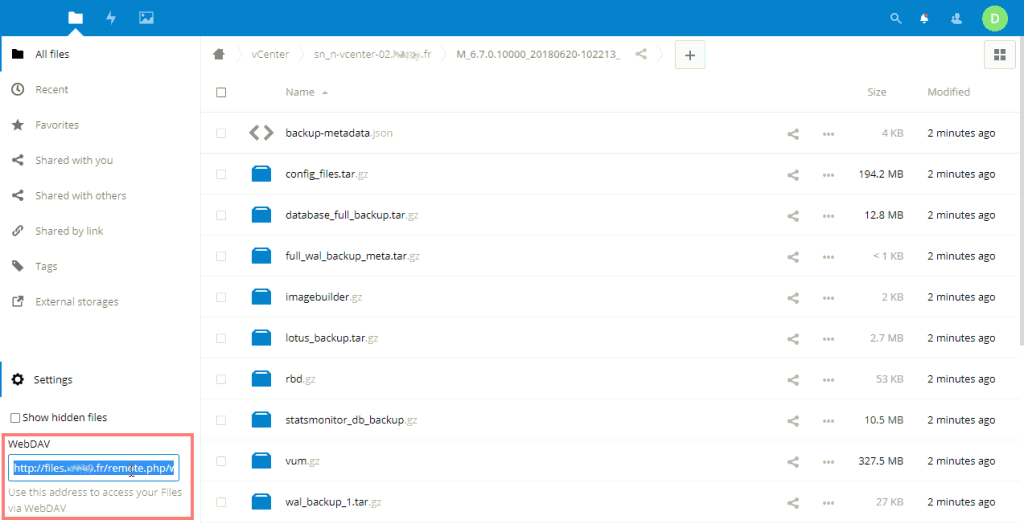This screenshot has height=524, width=1024.
Task: Toggle the select-all files checkbox
Action: pos(221,92)
